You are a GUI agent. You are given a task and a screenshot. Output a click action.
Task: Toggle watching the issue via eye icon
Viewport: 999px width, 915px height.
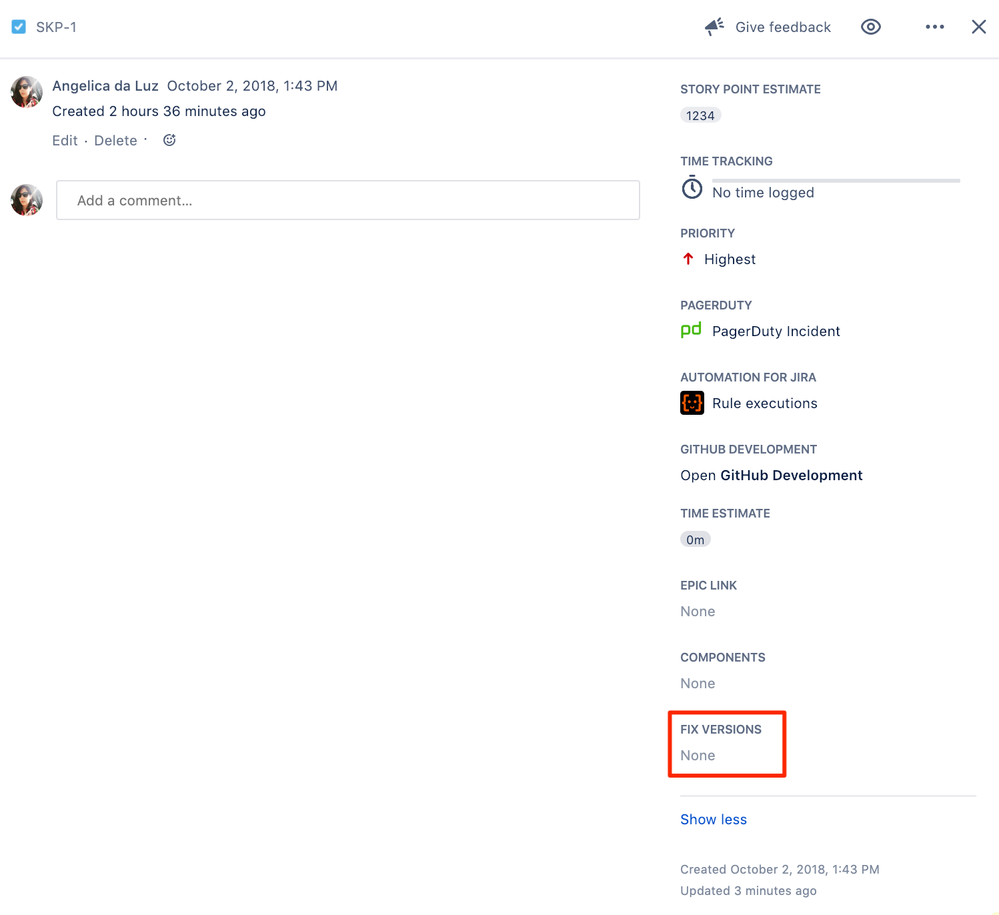click(x=870, y=27)
